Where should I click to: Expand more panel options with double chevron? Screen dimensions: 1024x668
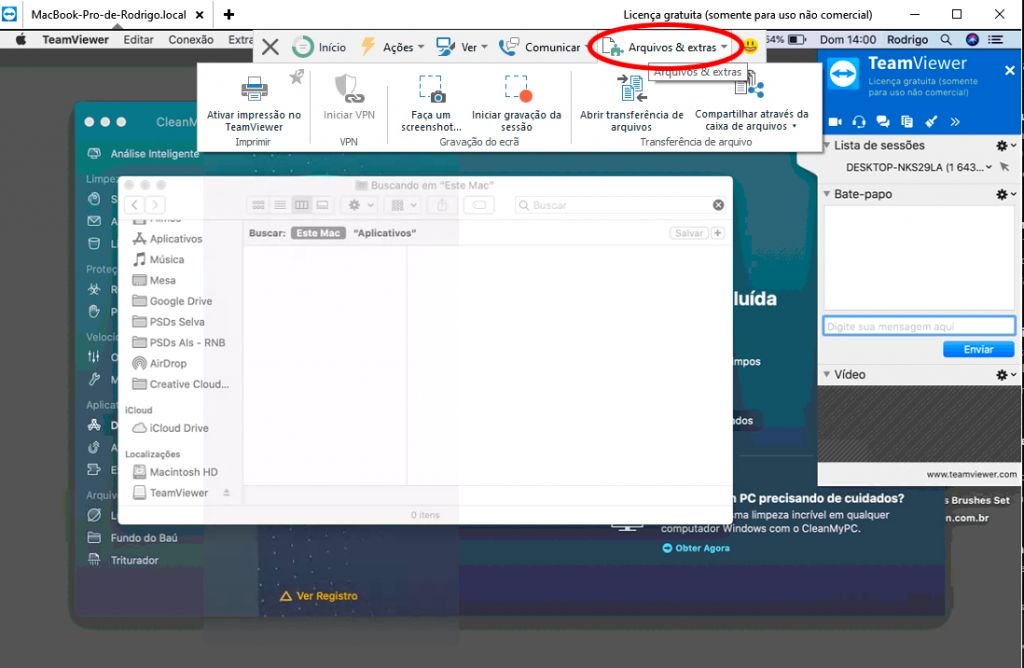point(955,121)
